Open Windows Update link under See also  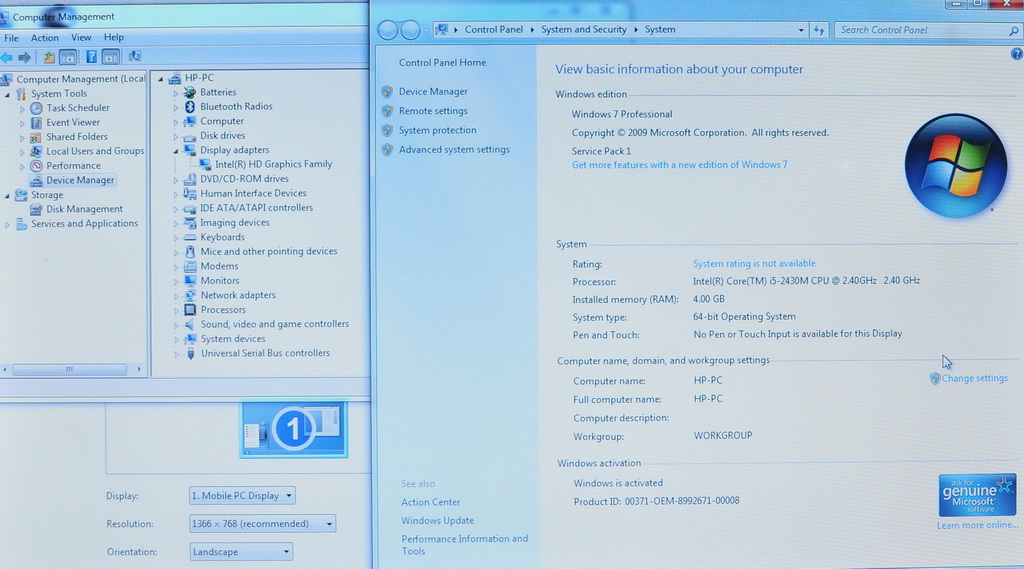pos(438,521)
